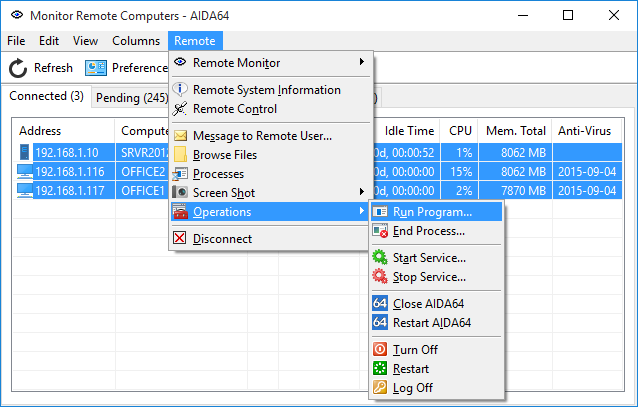The width and height of the screenshot is (638, 407).
Task: Click the Turn Off power icon
Action: tap(380, 350)
